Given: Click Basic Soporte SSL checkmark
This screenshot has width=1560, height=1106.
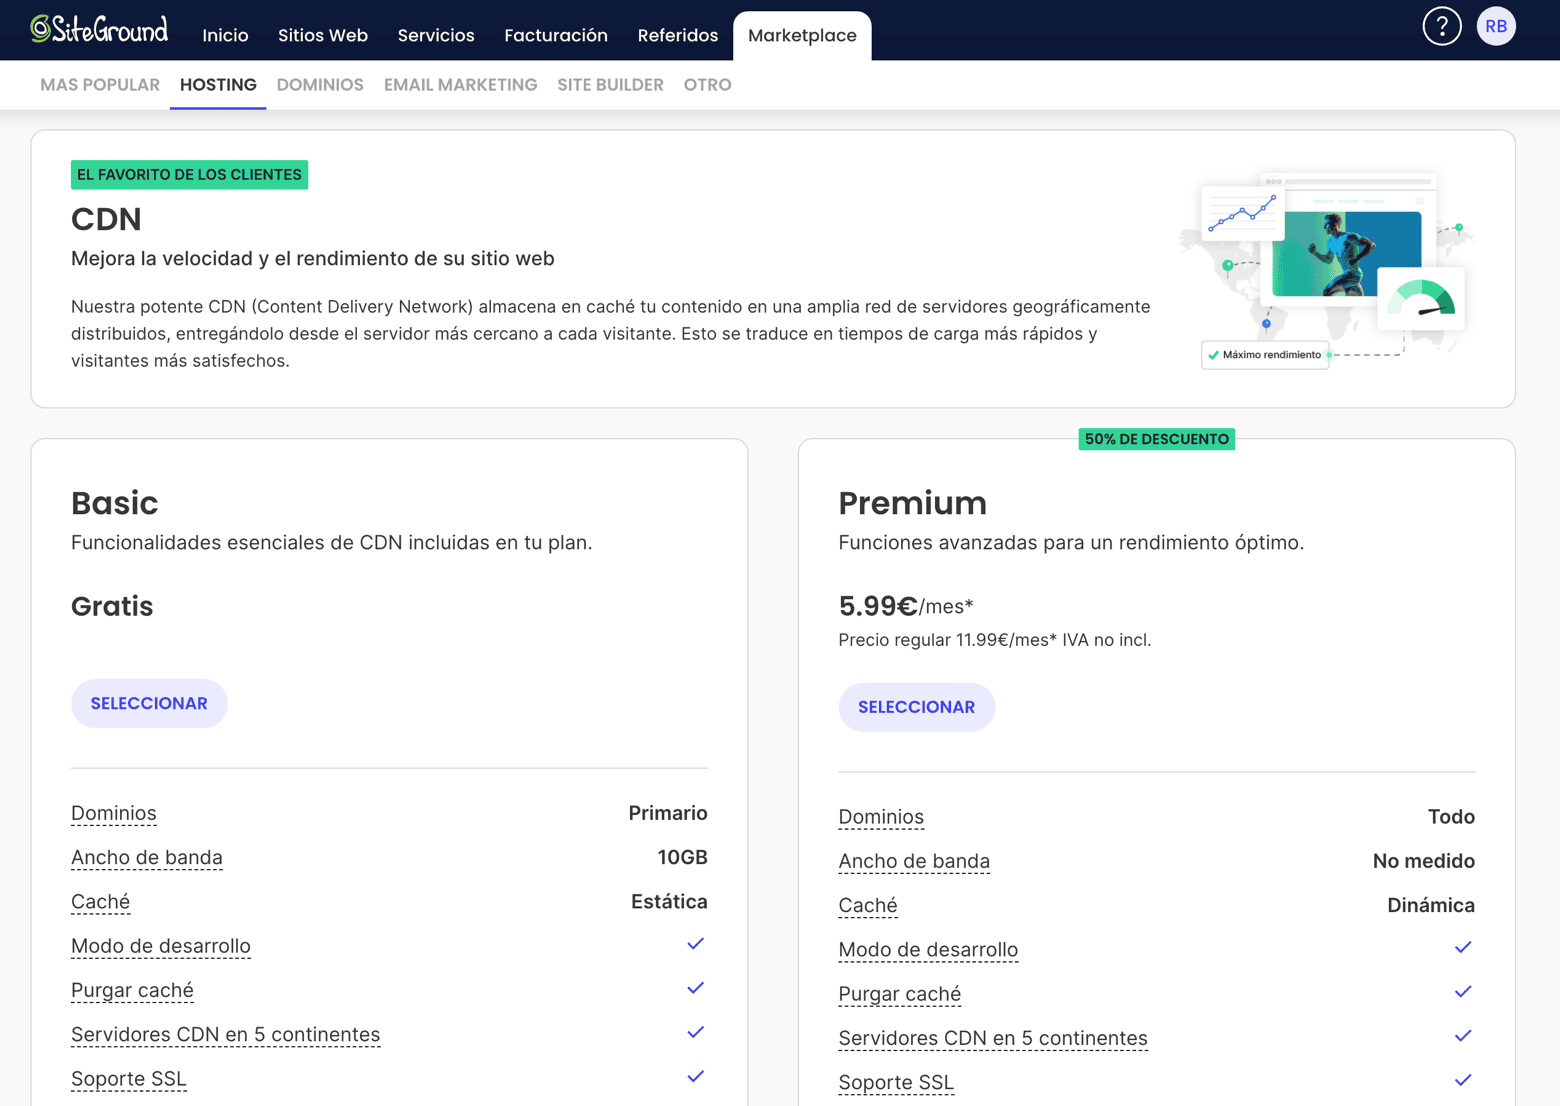Looking at the screenshot, I should pyautogui.click(x=696, y=1077).
